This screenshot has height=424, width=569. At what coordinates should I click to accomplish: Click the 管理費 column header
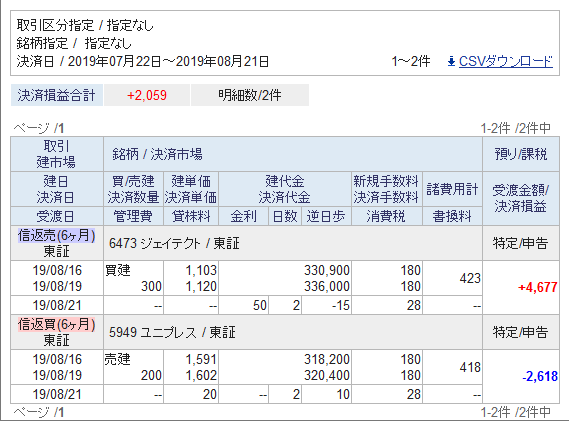pyautogui.click(x=133, y=216)
